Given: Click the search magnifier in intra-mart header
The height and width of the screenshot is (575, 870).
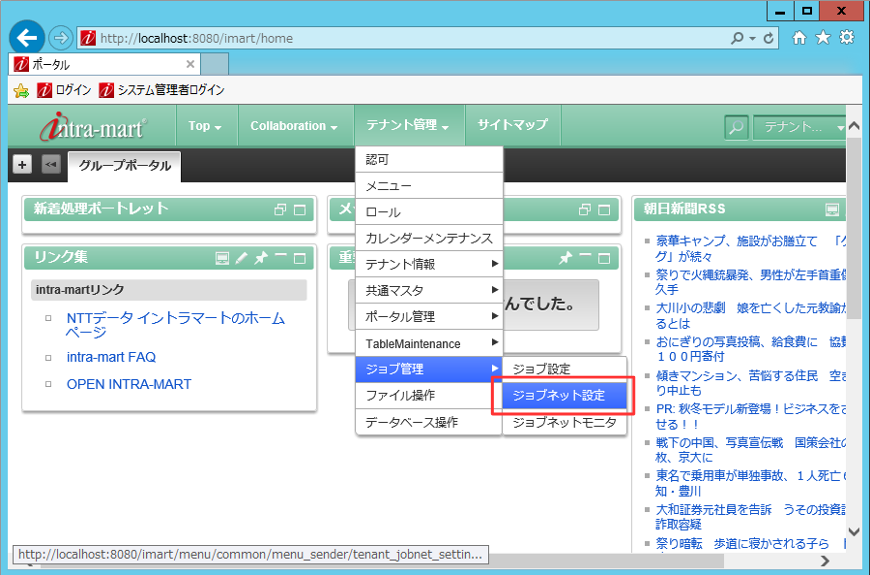Looking at the screenshot, I should [736, 128].
